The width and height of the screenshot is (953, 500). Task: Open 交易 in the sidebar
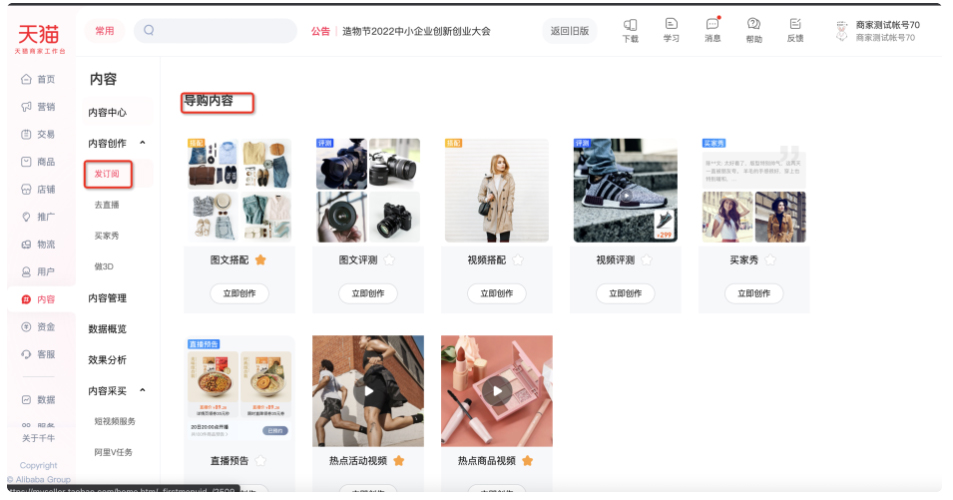tap(38, 134)
